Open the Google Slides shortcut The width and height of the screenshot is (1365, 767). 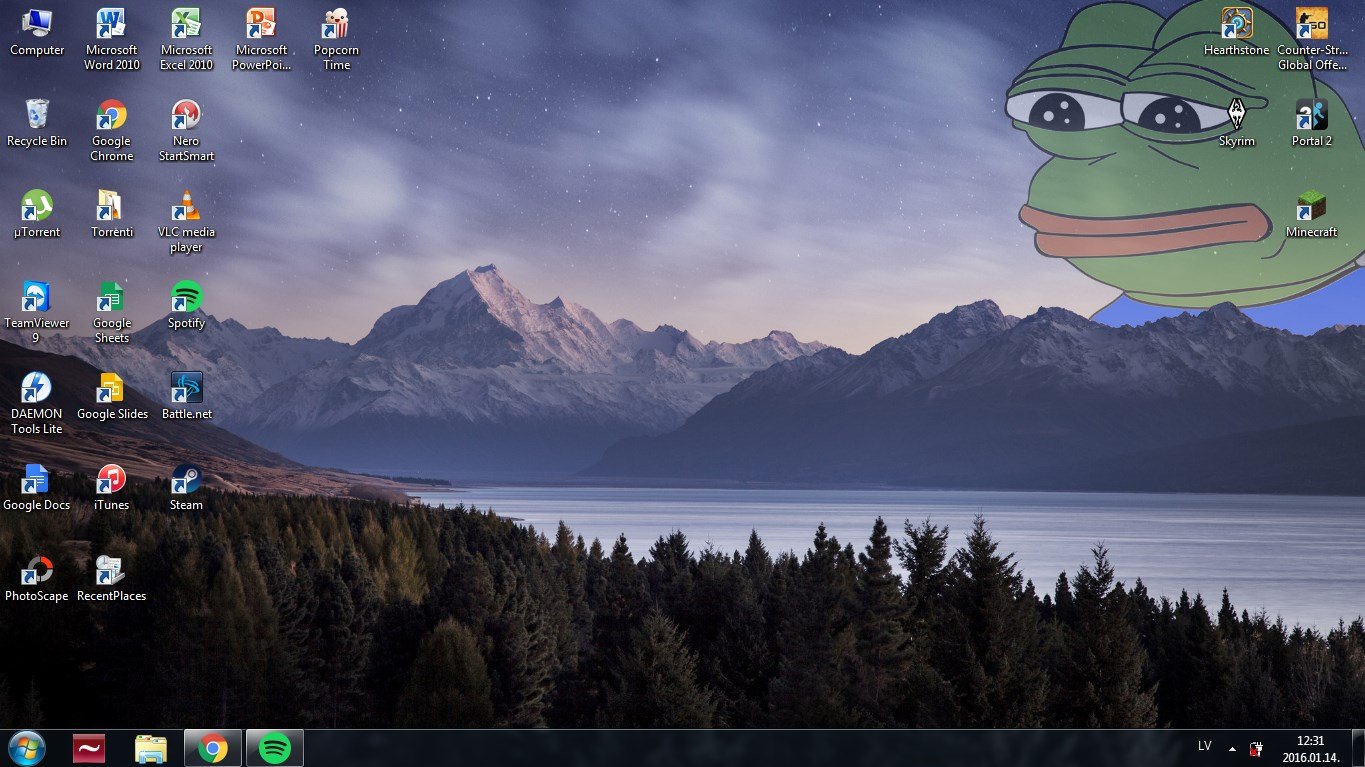[112, 396]
